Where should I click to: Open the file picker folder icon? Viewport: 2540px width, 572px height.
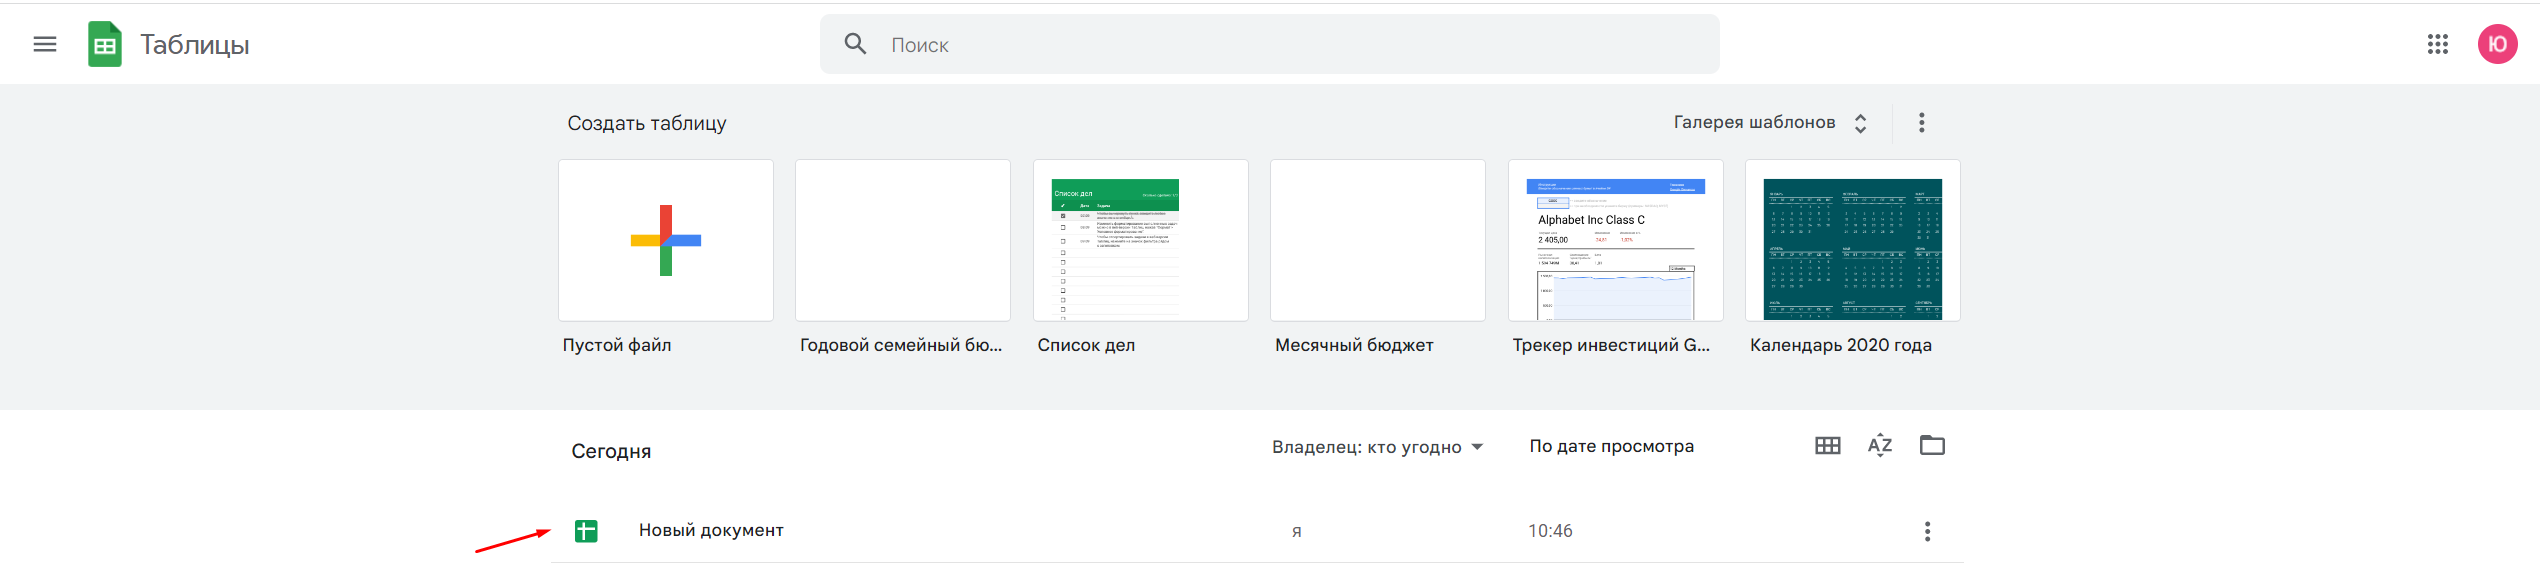click(x=1932, y=445)
